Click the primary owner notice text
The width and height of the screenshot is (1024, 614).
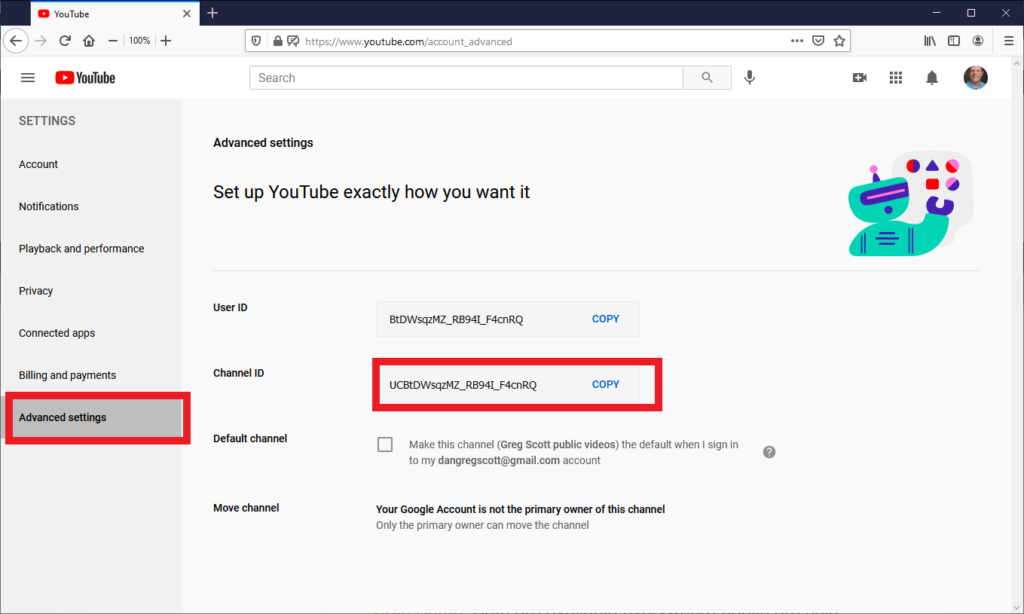tap(520, 509)
